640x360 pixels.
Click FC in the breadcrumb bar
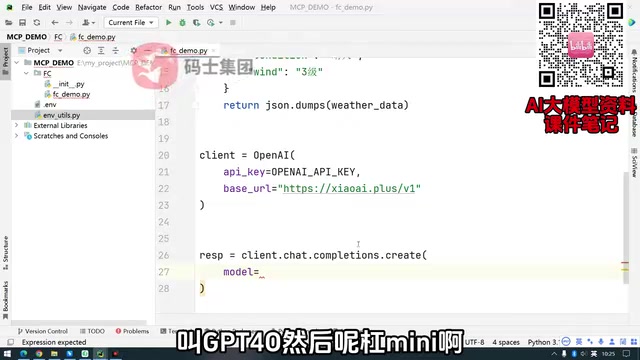(x=58, y=37)
